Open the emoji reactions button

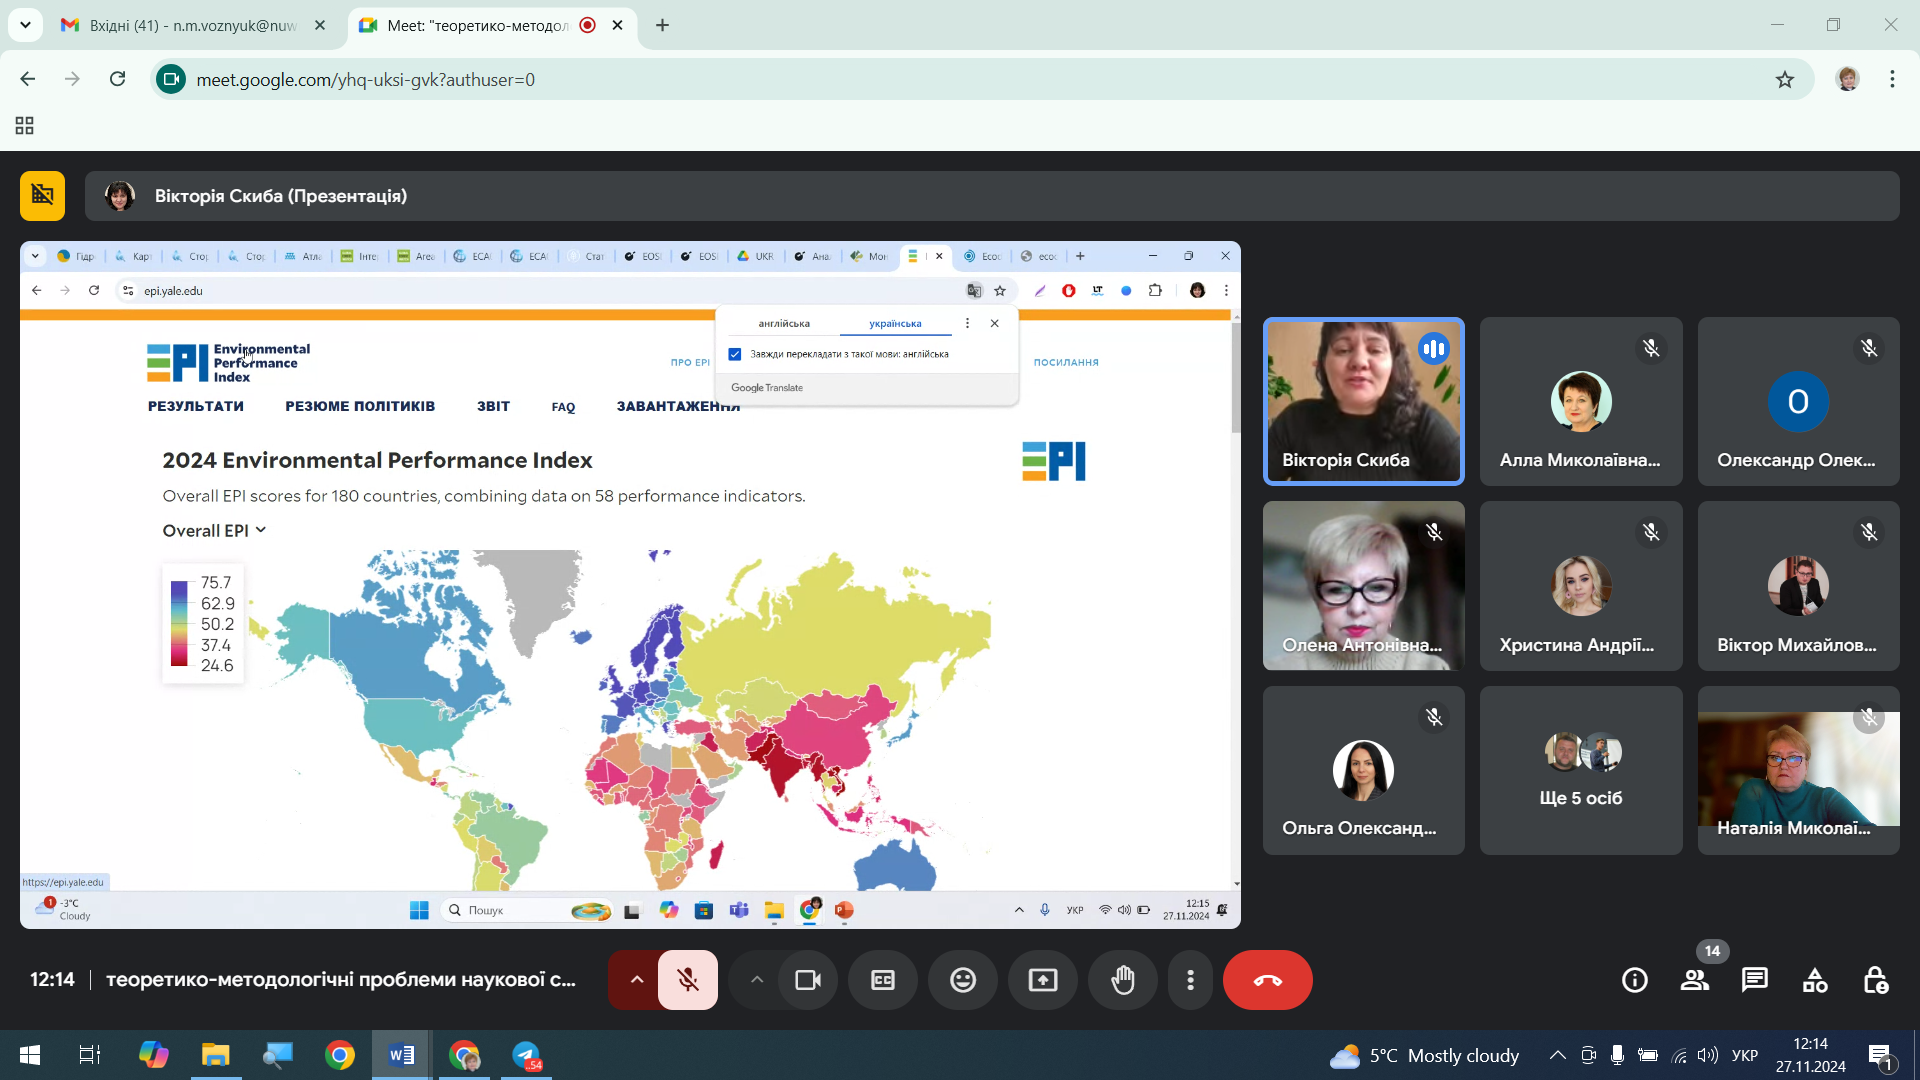pyautogui.click(x=962, y=980)
